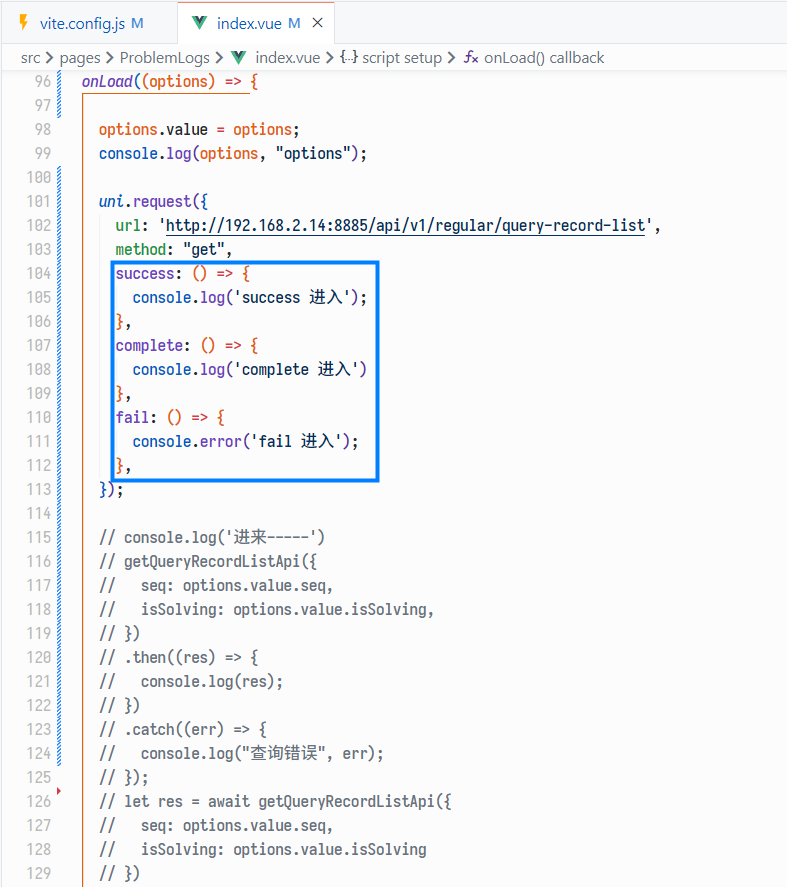The height and width of the screenshot is (887, 787).
Task: Click the Vue logo icon on index.vue tab
Action: point(200,22)
